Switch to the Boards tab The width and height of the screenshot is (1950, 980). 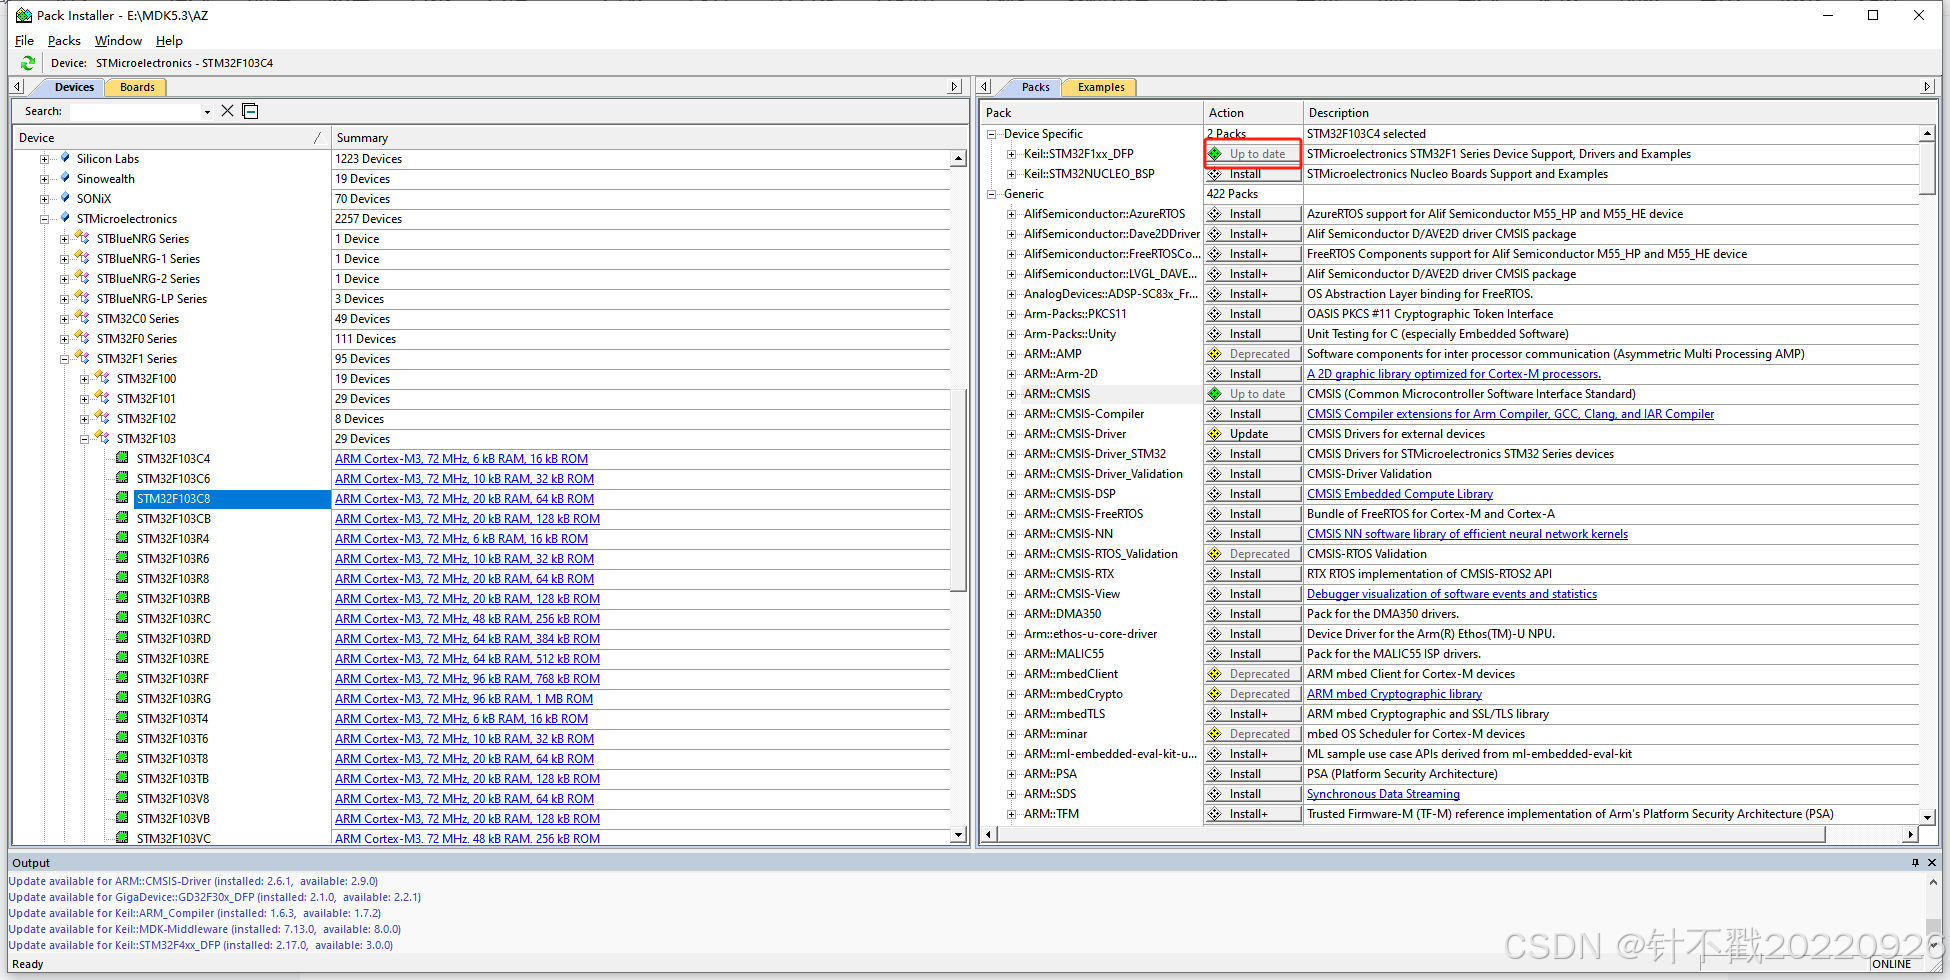137,87
